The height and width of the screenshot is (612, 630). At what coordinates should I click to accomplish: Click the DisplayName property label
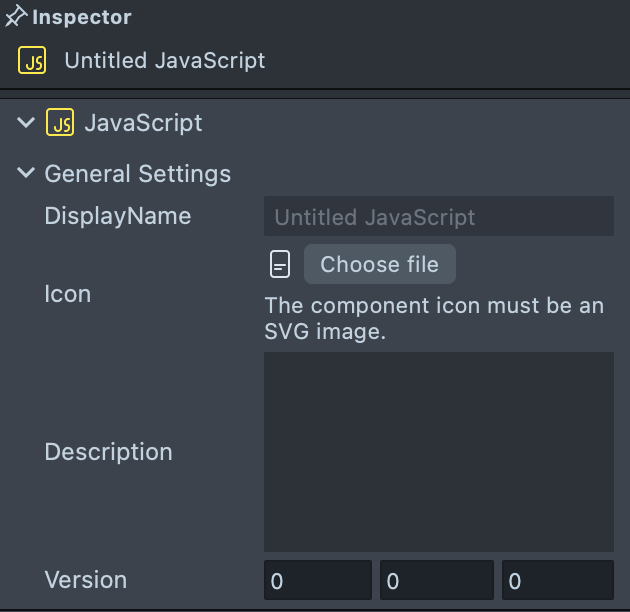118,216
